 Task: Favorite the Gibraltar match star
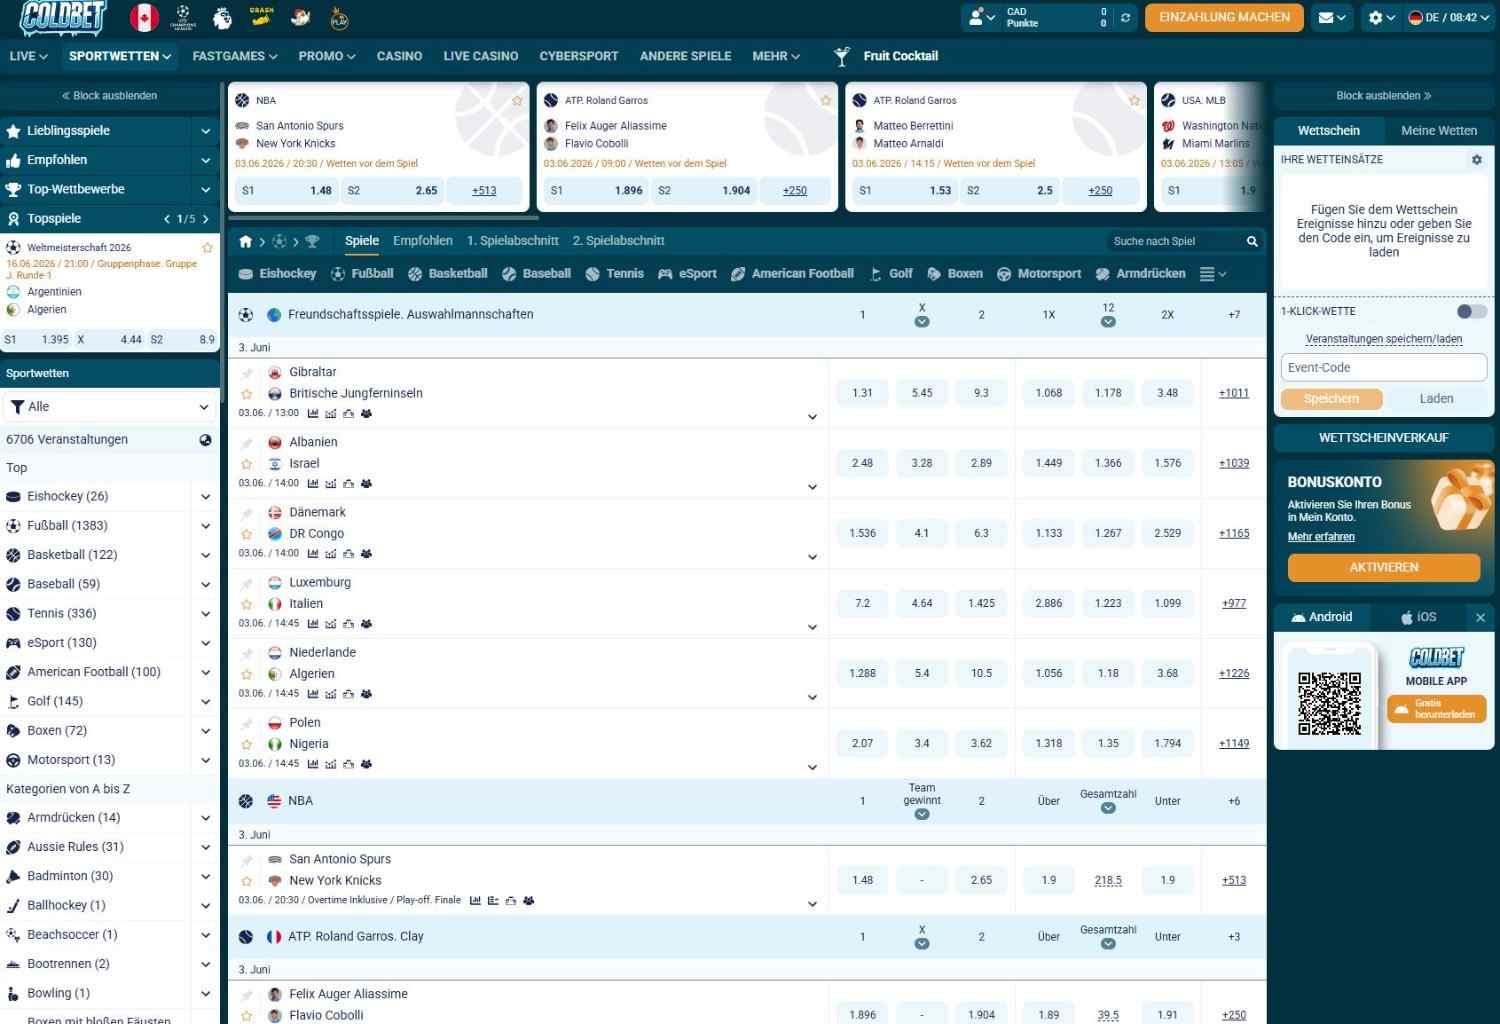click(247, 394)
